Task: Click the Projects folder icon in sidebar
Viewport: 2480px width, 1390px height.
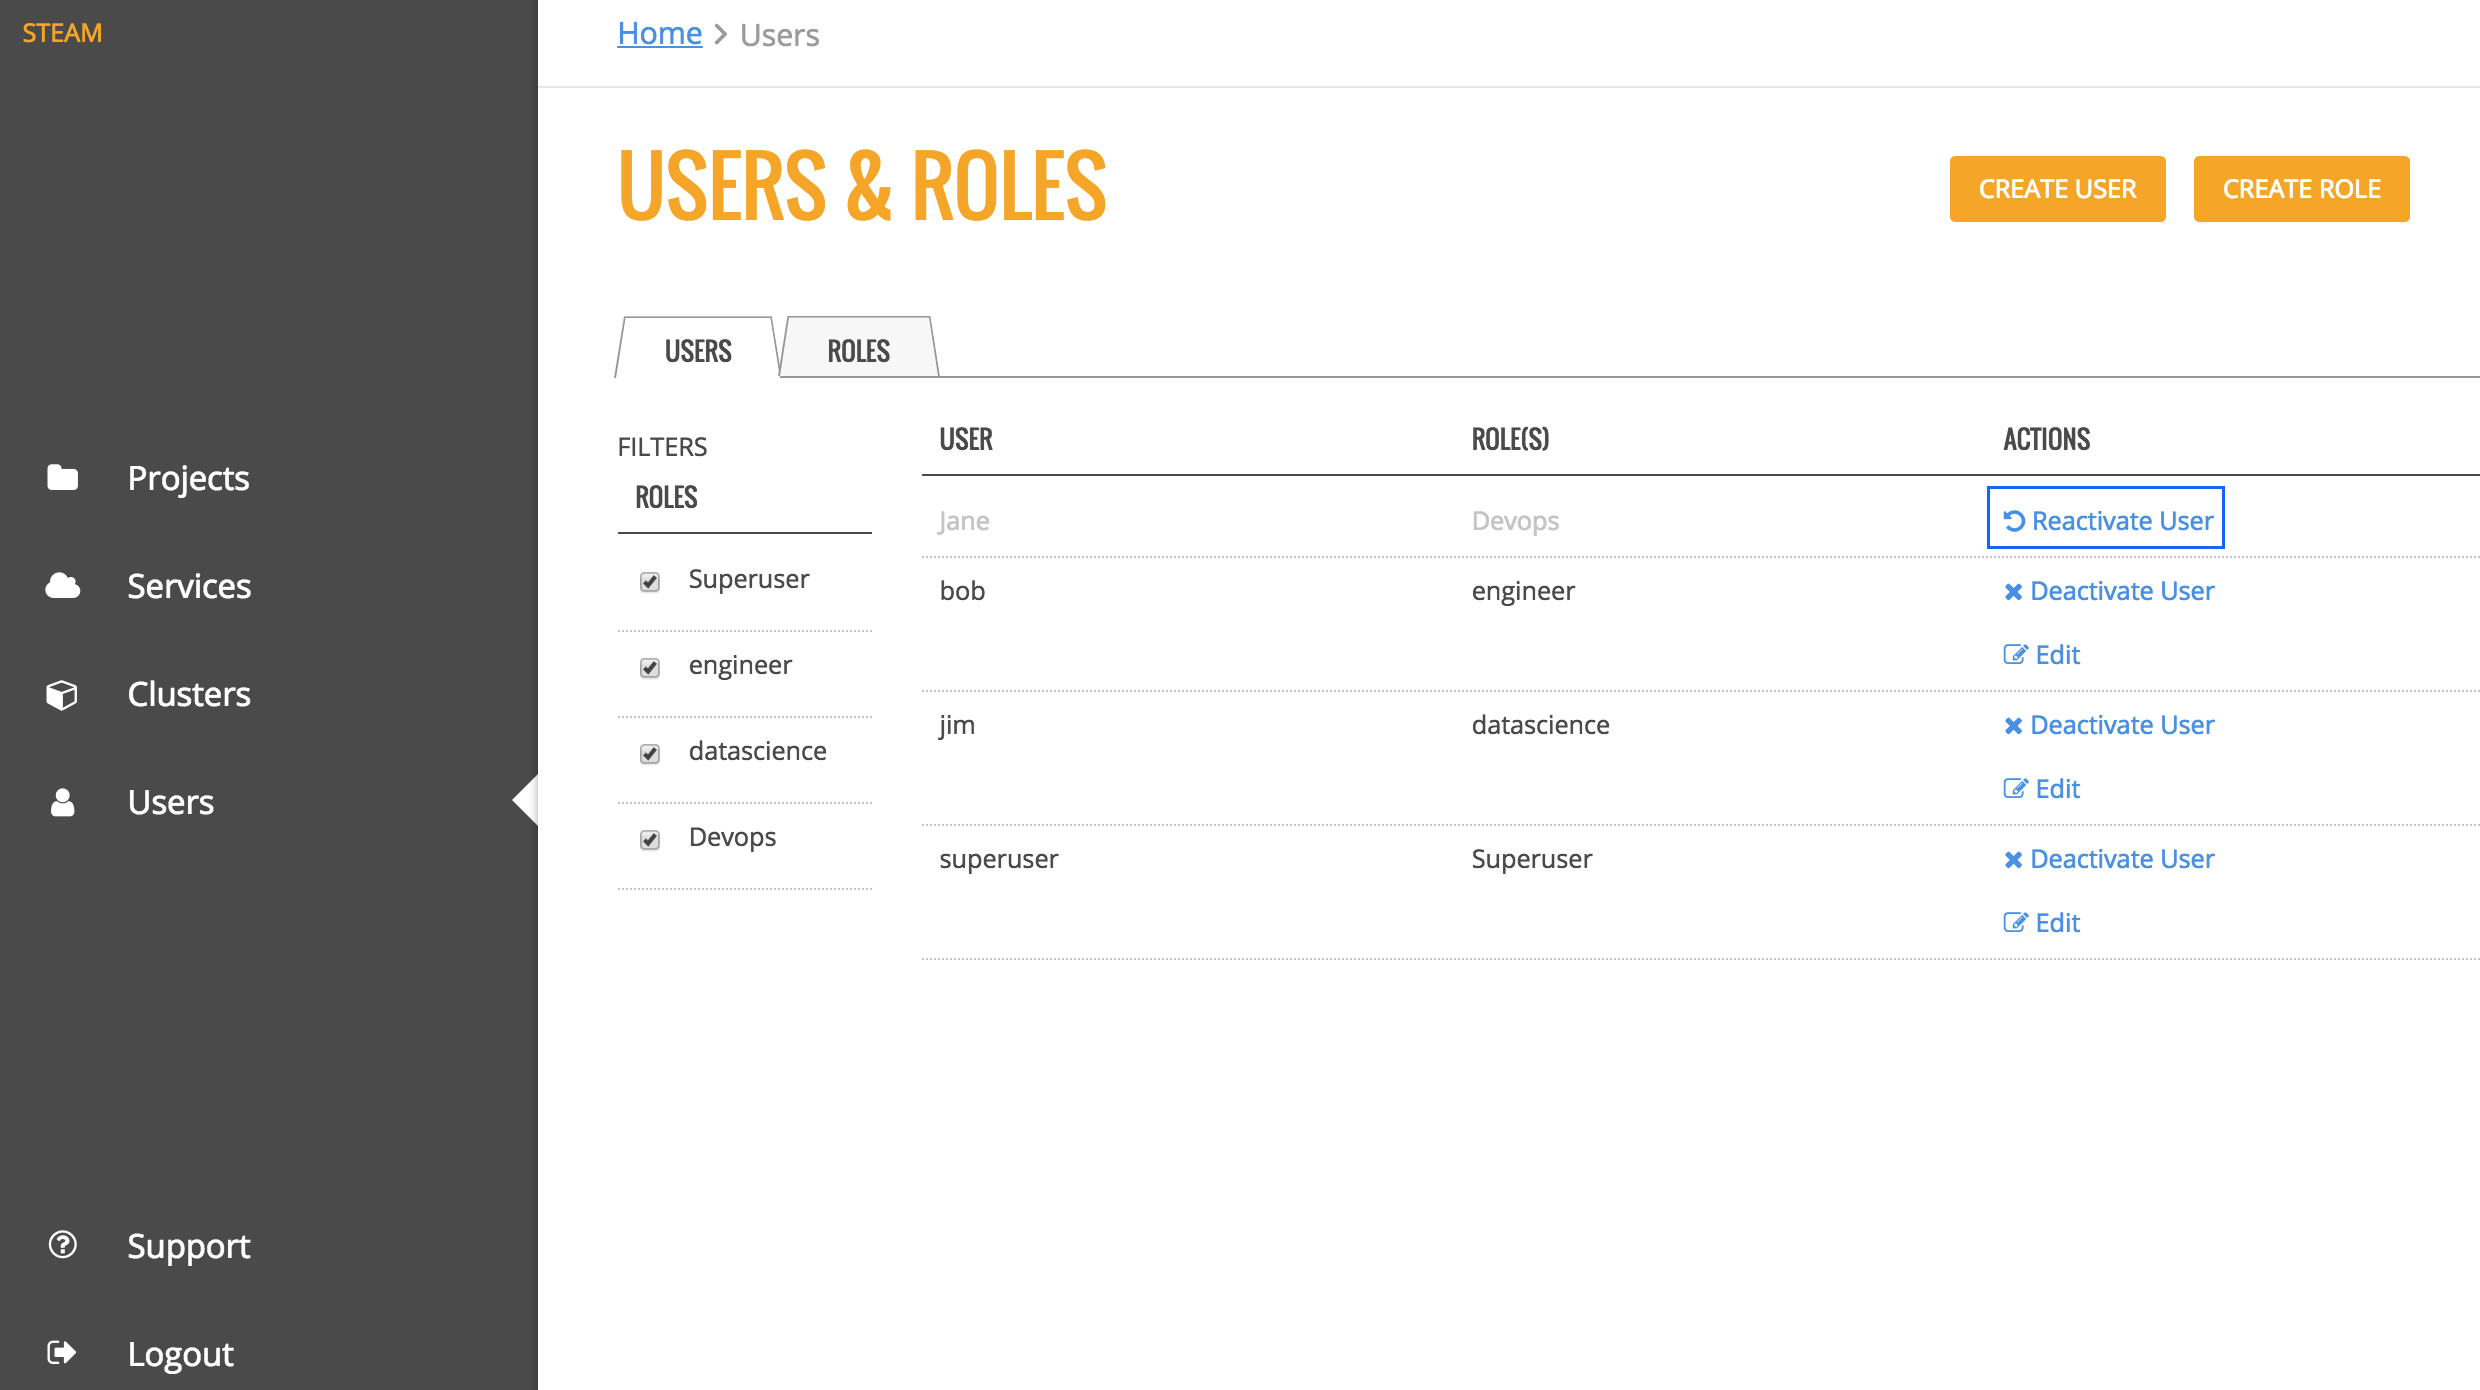Action: click(x=62, y=478)
